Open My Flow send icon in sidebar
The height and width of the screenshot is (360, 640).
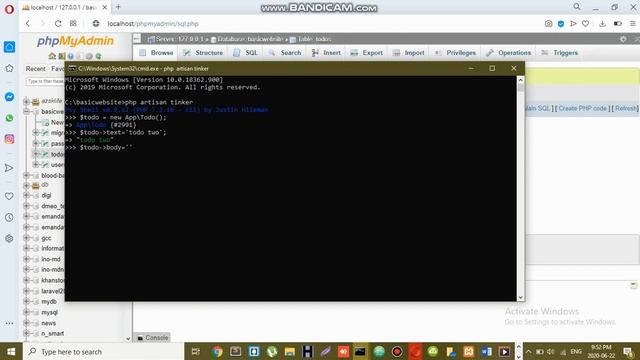9,168
